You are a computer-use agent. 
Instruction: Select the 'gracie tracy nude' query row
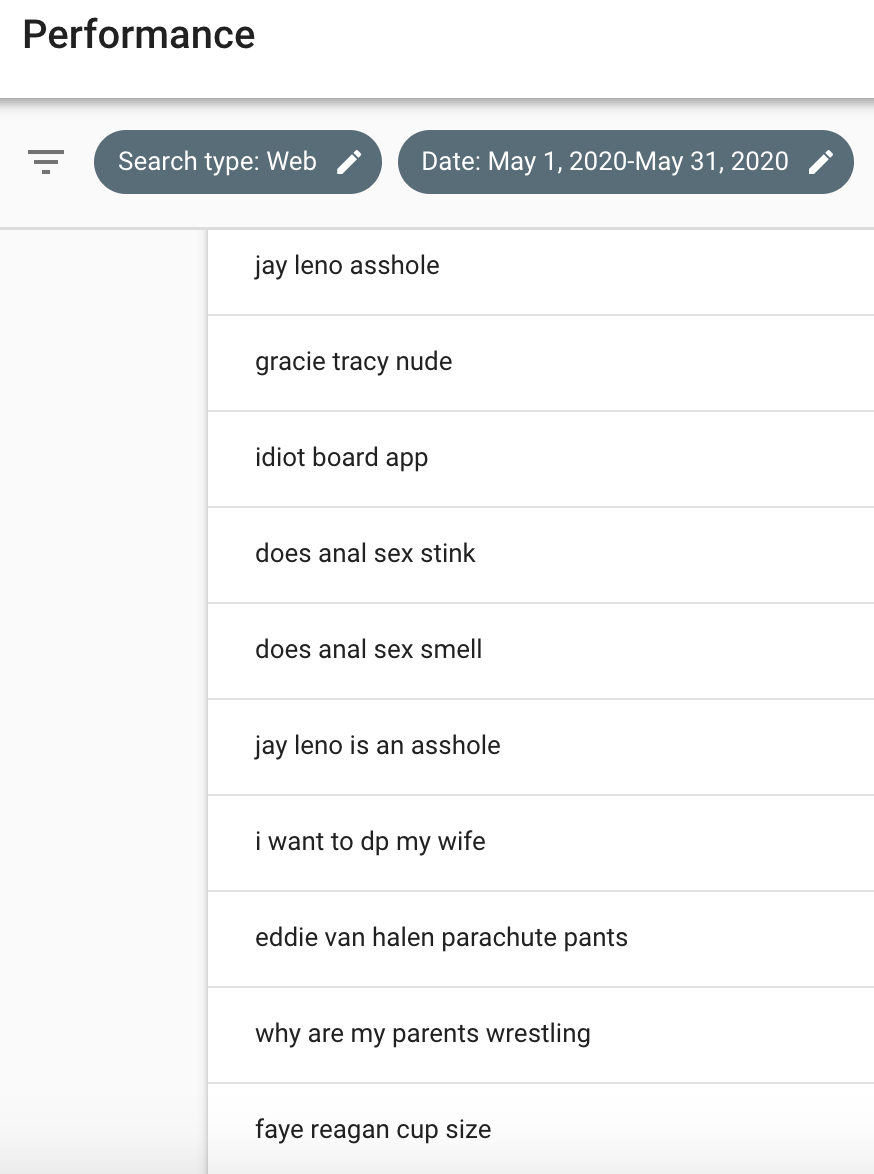point(353,362)
